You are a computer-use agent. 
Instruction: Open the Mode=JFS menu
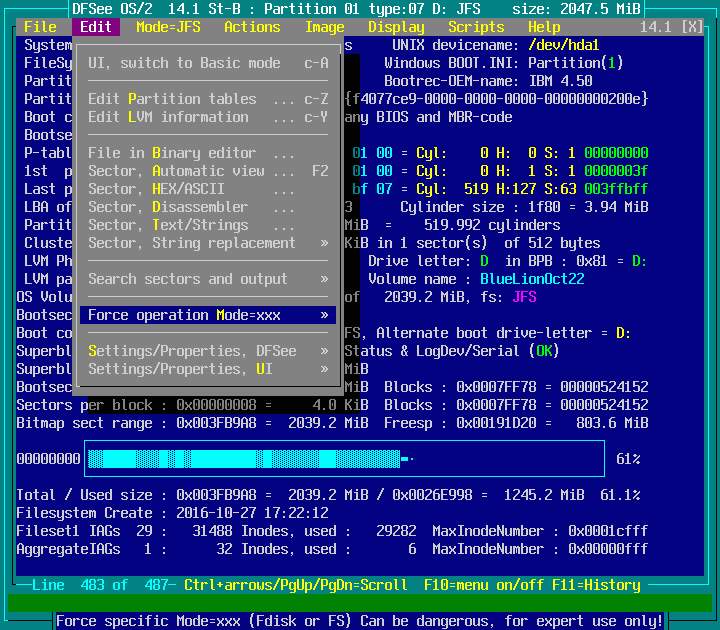point(168,27)
